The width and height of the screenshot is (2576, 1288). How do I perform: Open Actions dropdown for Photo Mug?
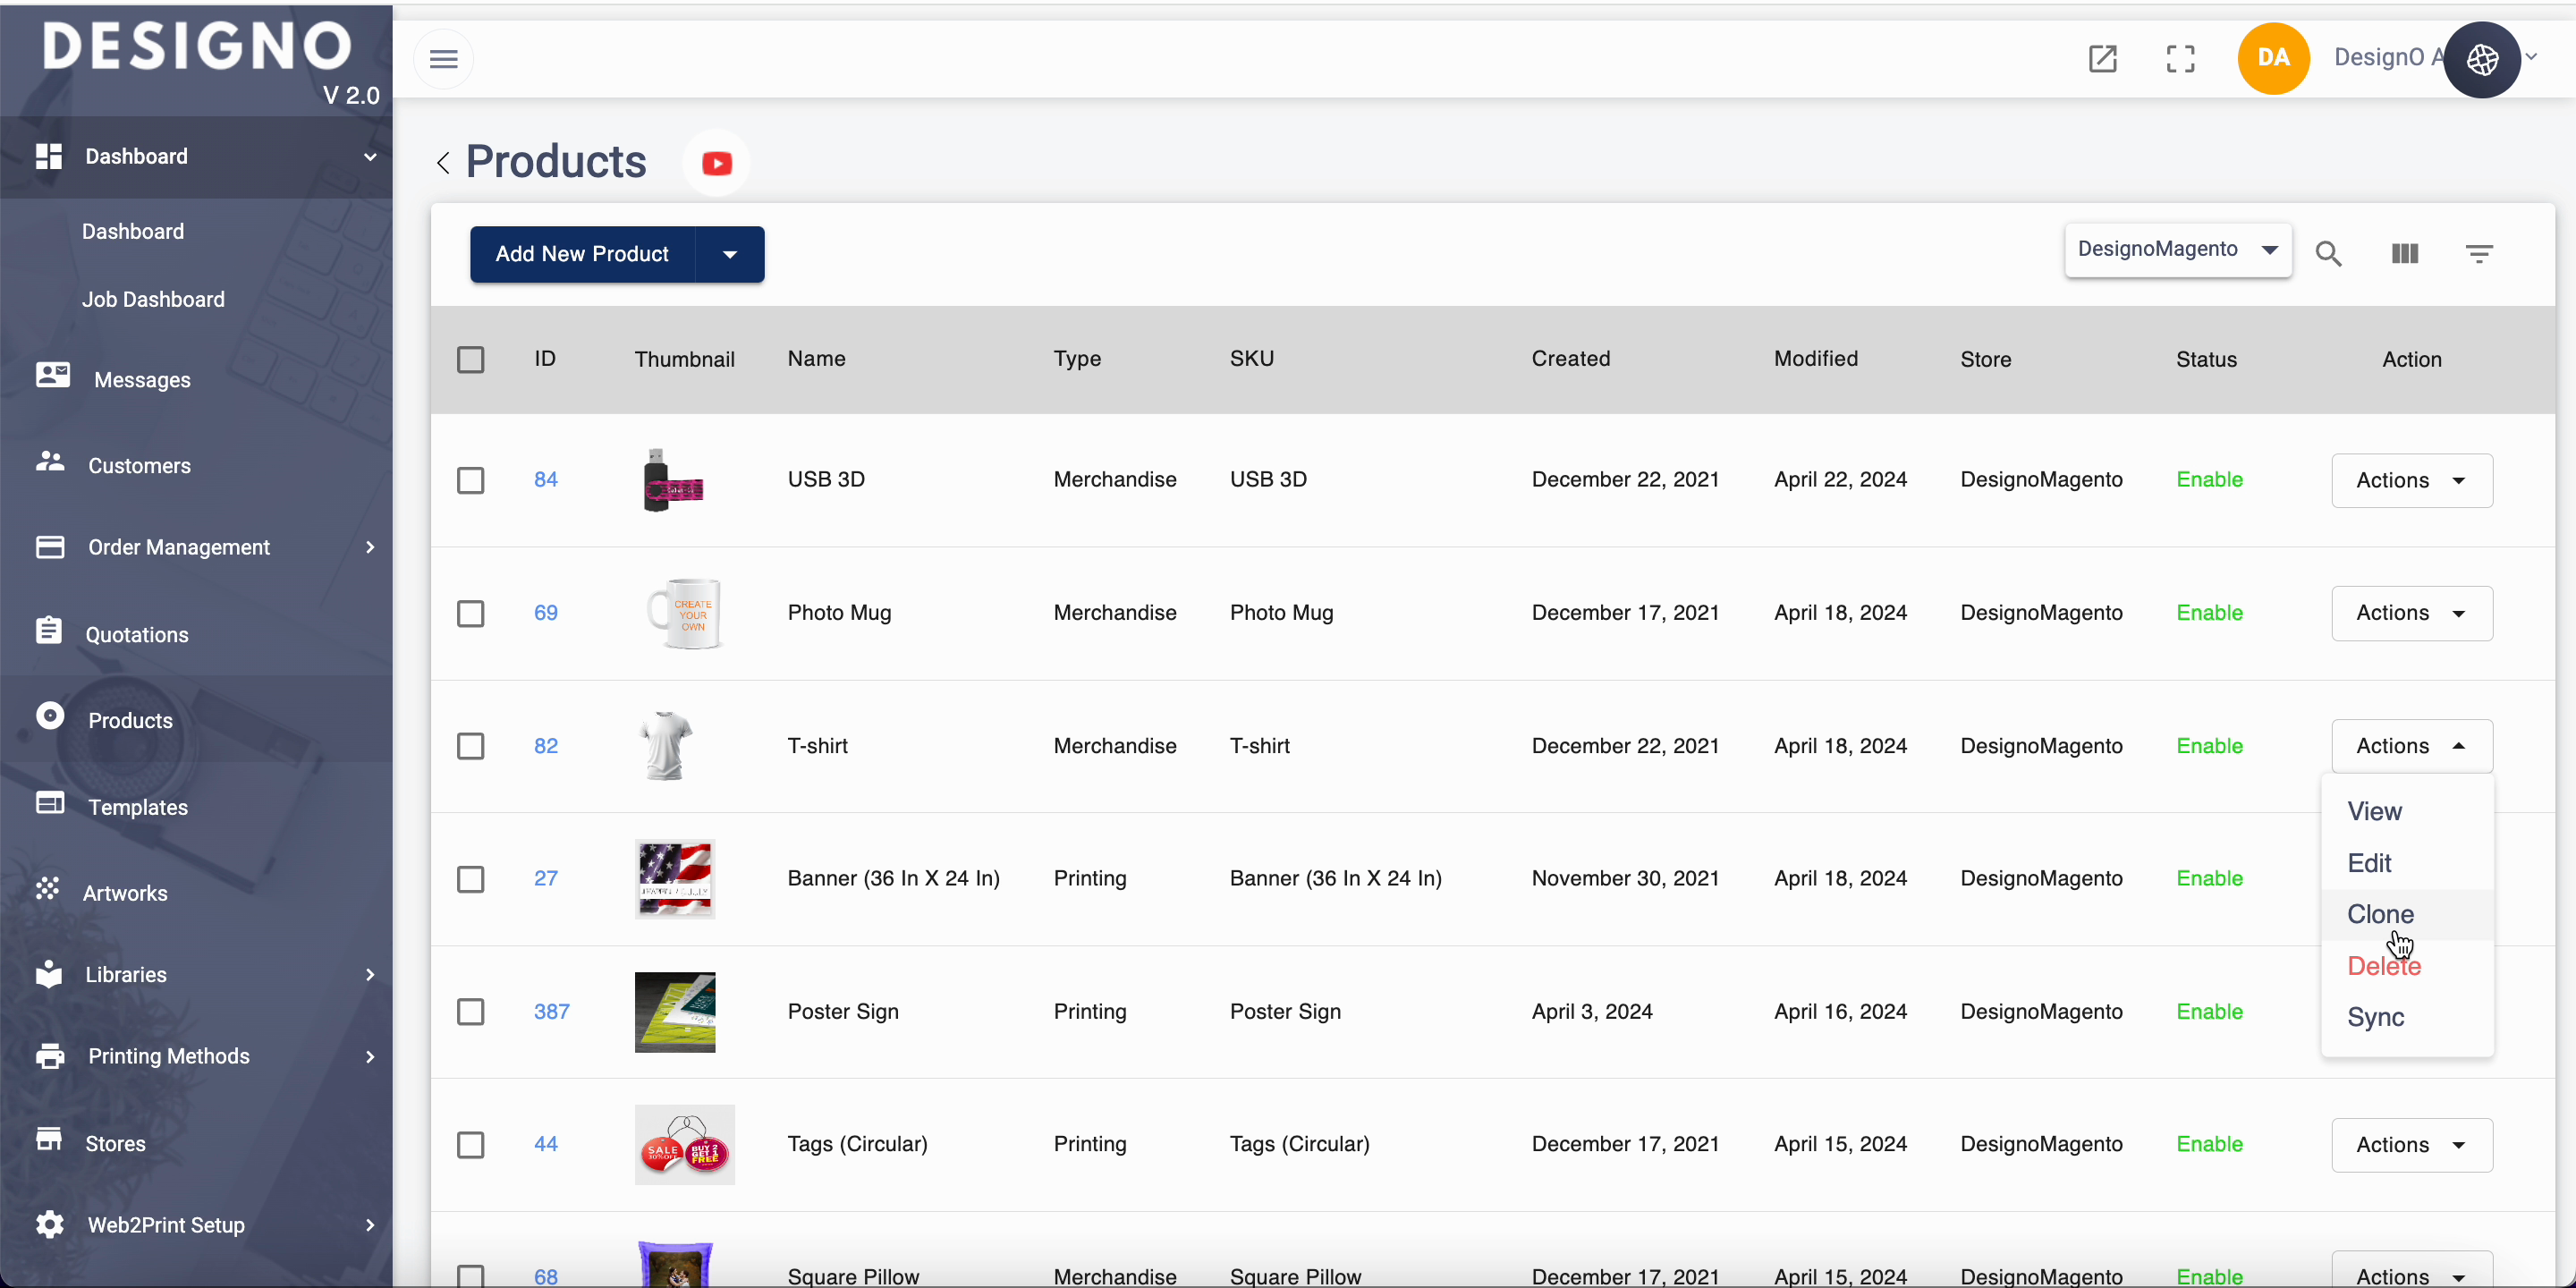click(2411, 613)
